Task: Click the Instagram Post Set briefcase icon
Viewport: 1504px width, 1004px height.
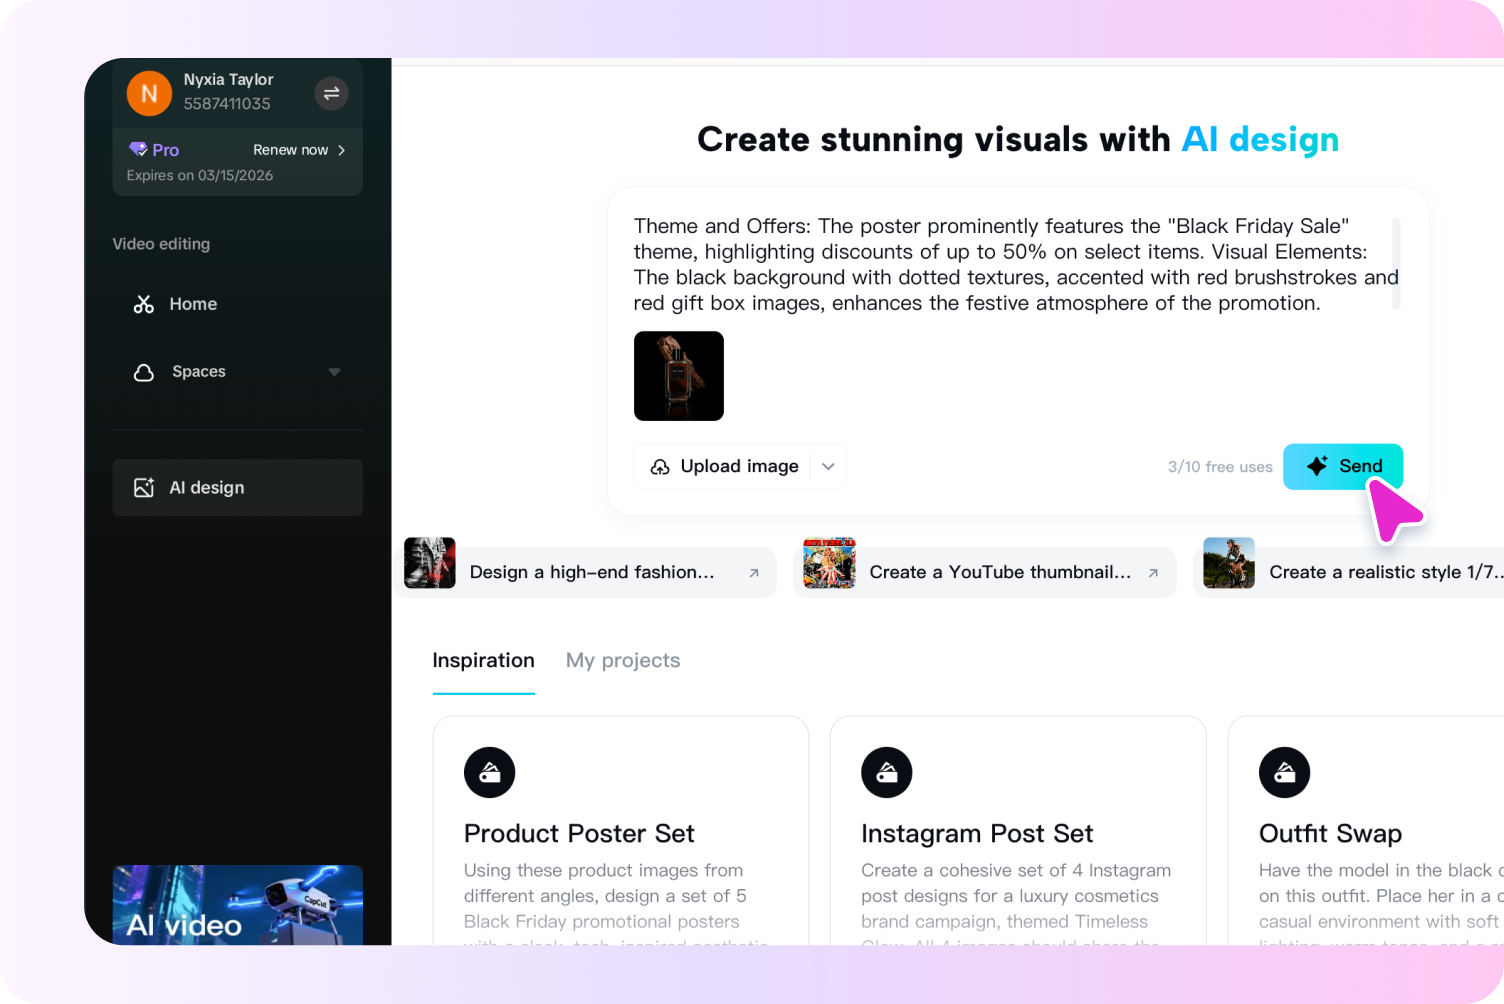Action: click(x=887, y=772)
